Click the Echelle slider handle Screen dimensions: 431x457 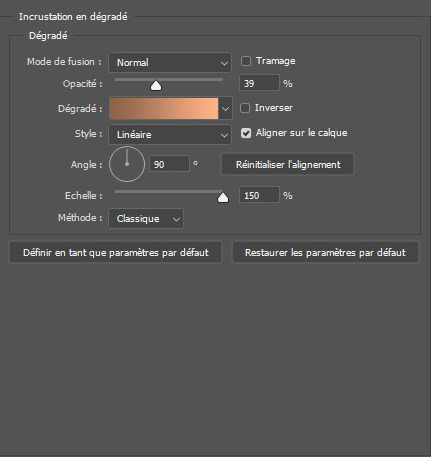[223, 198]
